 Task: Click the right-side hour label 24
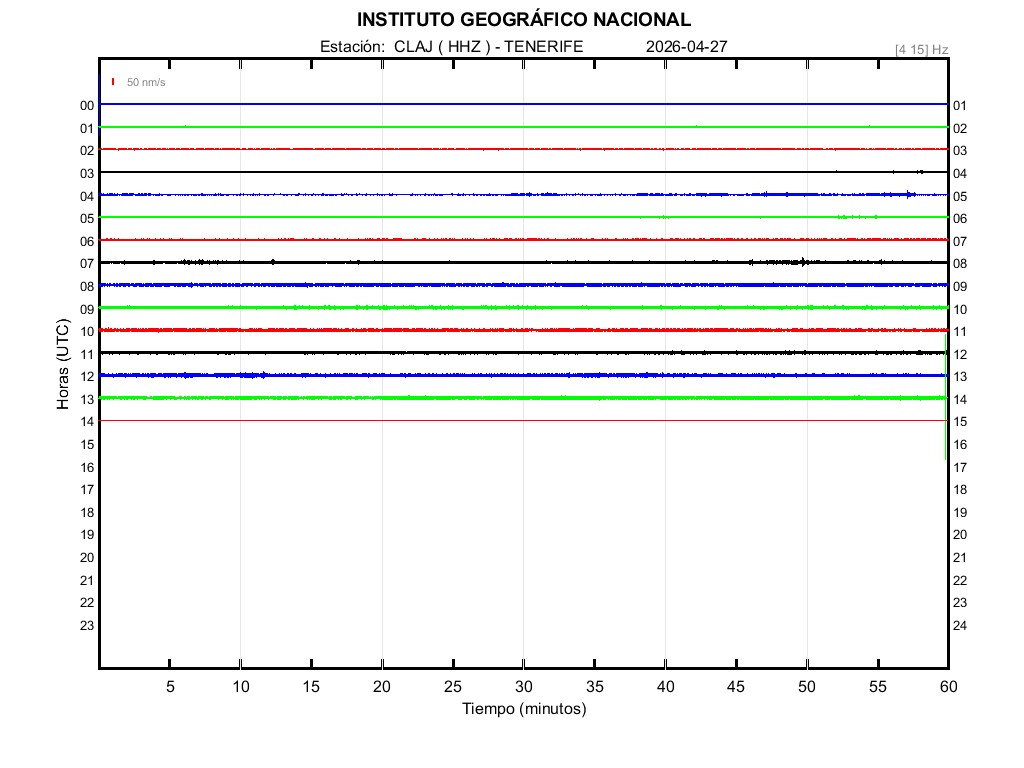(960, 626)
